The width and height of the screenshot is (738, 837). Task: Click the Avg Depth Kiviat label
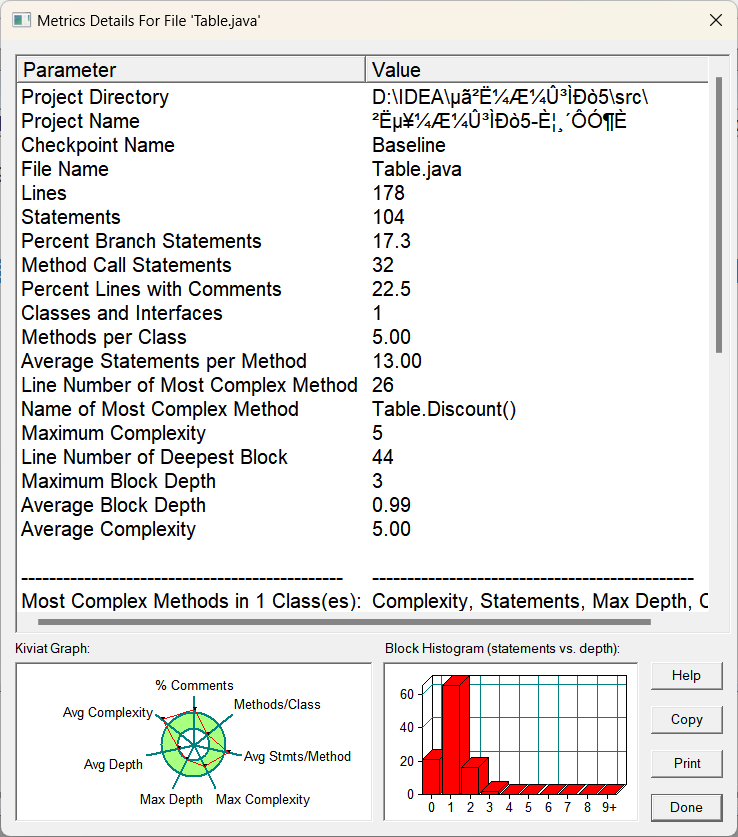(113, 764)
